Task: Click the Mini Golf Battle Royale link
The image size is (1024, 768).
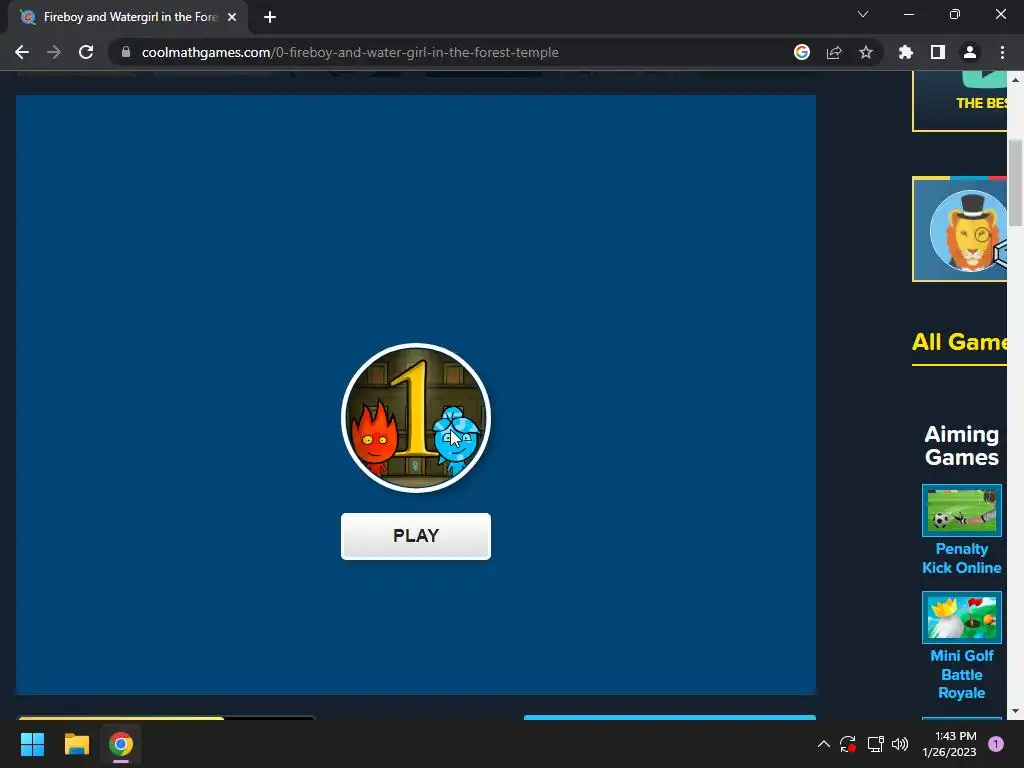Action: click(961, 674)
